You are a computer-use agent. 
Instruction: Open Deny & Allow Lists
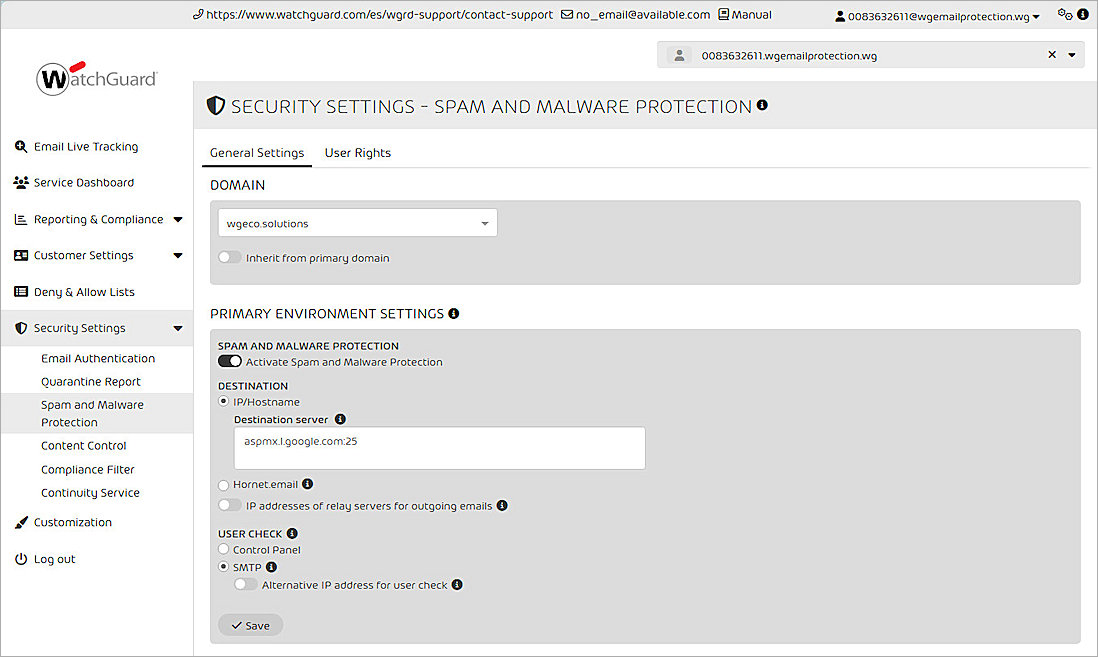(x=85, y=291)
